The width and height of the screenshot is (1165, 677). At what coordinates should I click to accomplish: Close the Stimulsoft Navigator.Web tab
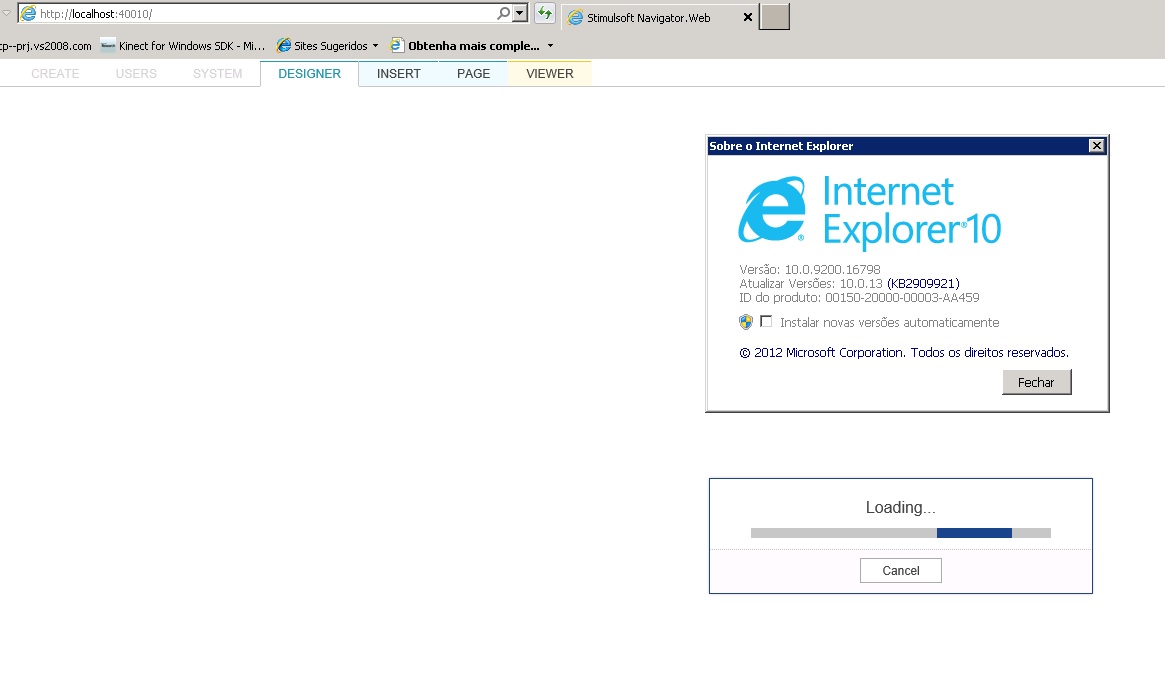(747, 17)
